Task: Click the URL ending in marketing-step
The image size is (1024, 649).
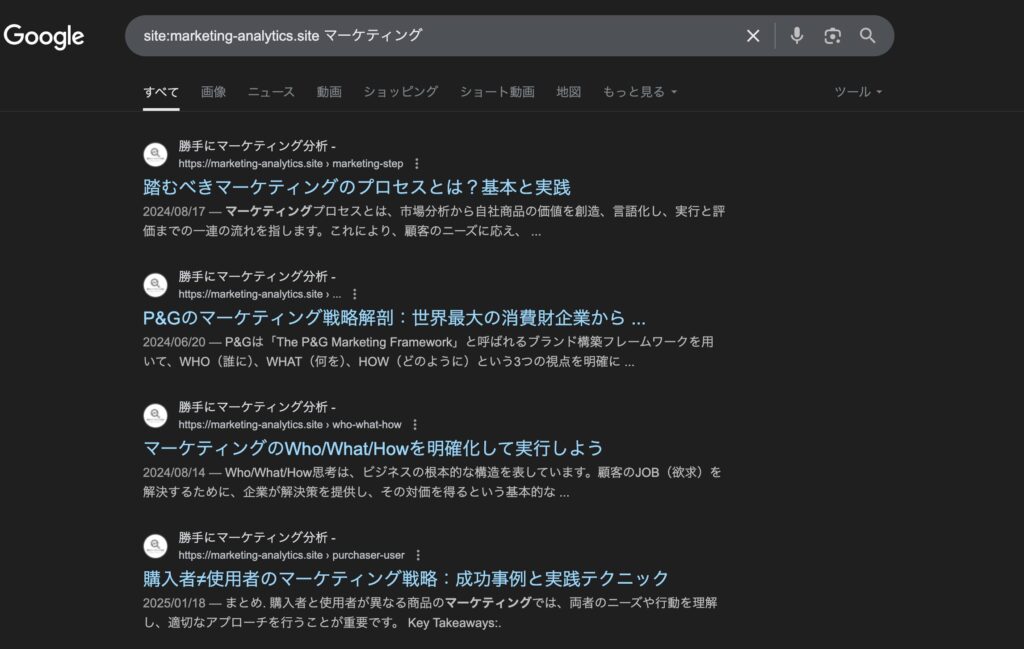Action: (x=291, y=164)
